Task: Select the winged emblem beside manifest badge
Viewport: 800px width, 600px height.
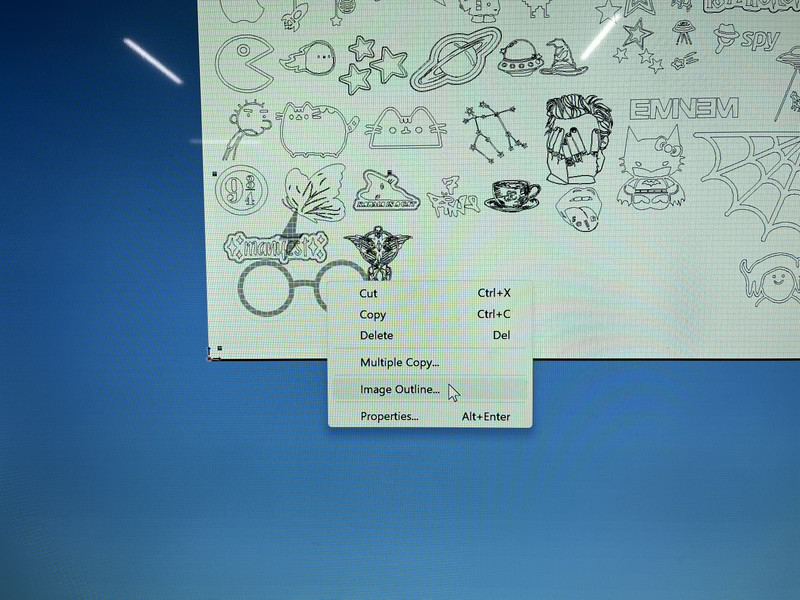Action: (x=378, y=254)
